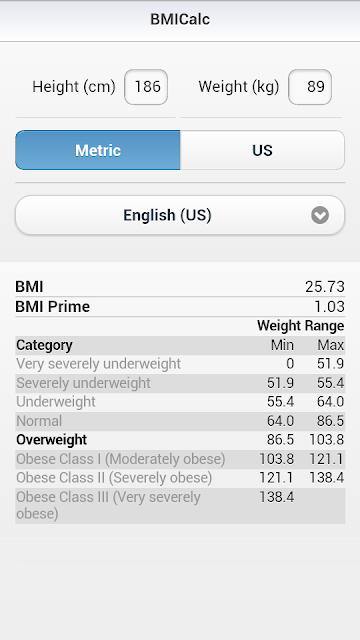
Task: Click the Category column header
Action: (44, 345)
